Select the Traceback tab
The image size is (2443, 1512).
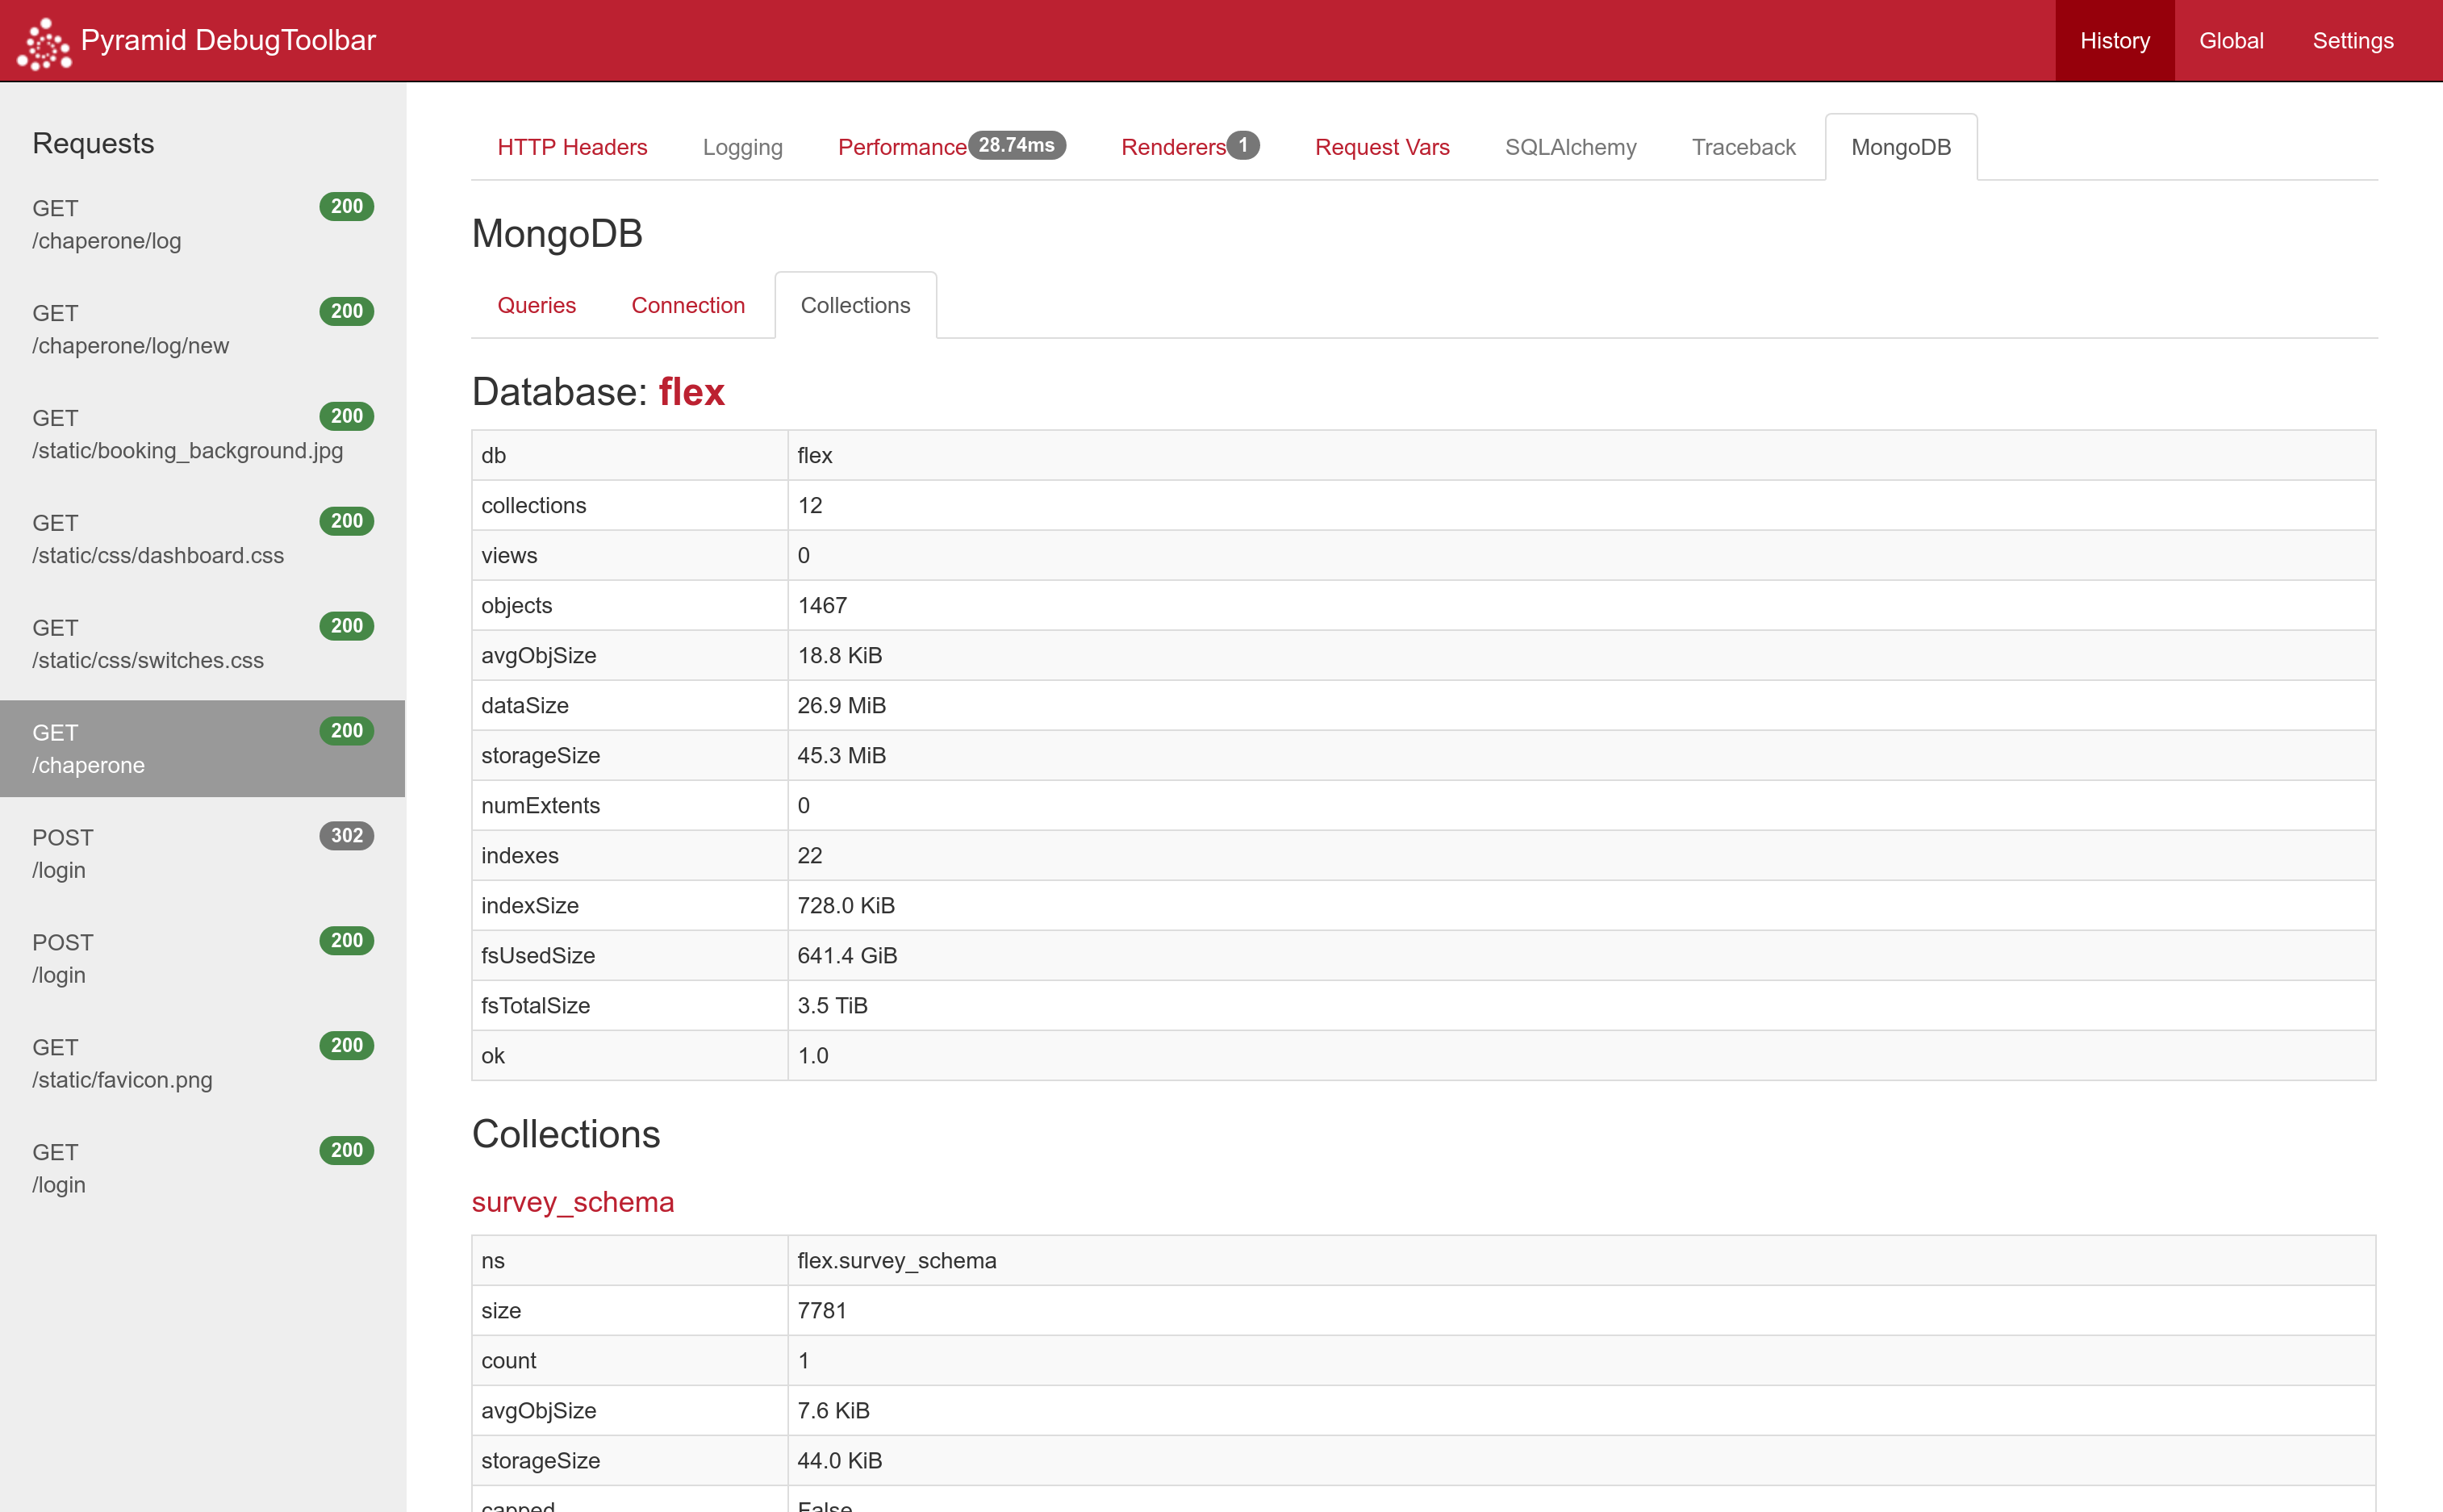click(1743, 147)
